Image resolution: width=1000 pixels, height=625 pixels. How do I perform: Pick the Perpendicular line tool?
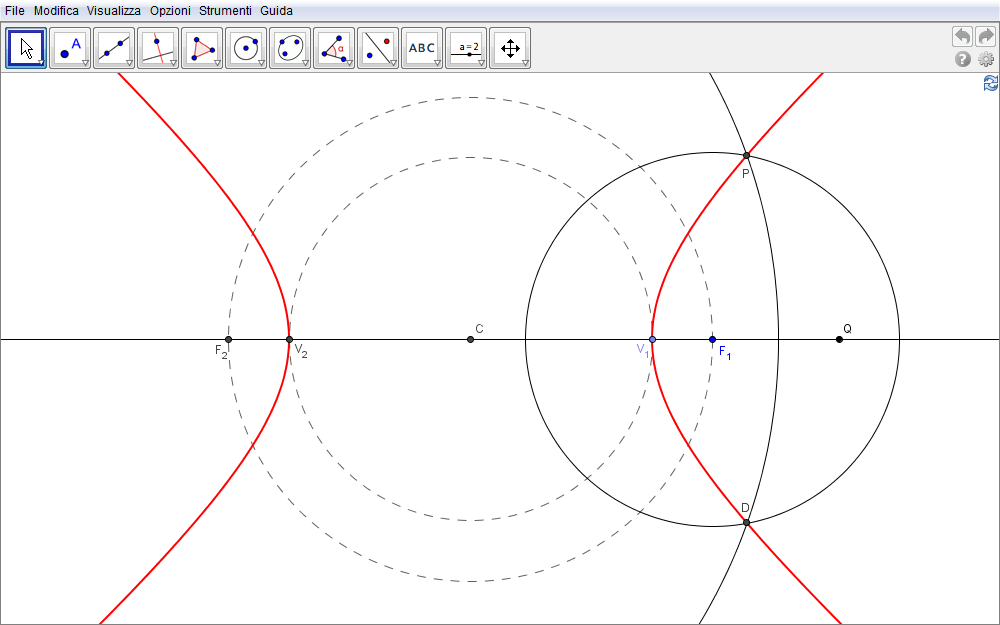pos(158,48)
